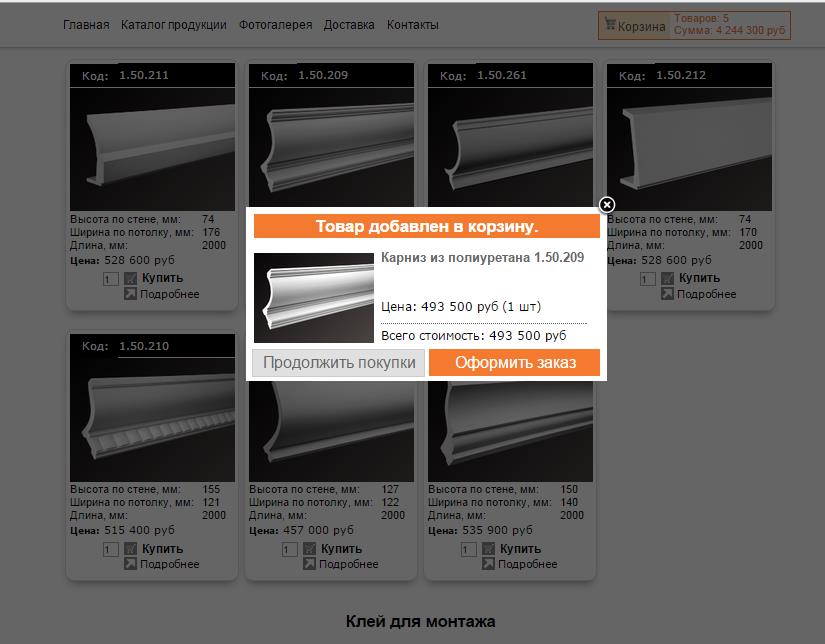
Task: Focus quantity field for 535 900 руб item
Action: (x=468, y=550)
